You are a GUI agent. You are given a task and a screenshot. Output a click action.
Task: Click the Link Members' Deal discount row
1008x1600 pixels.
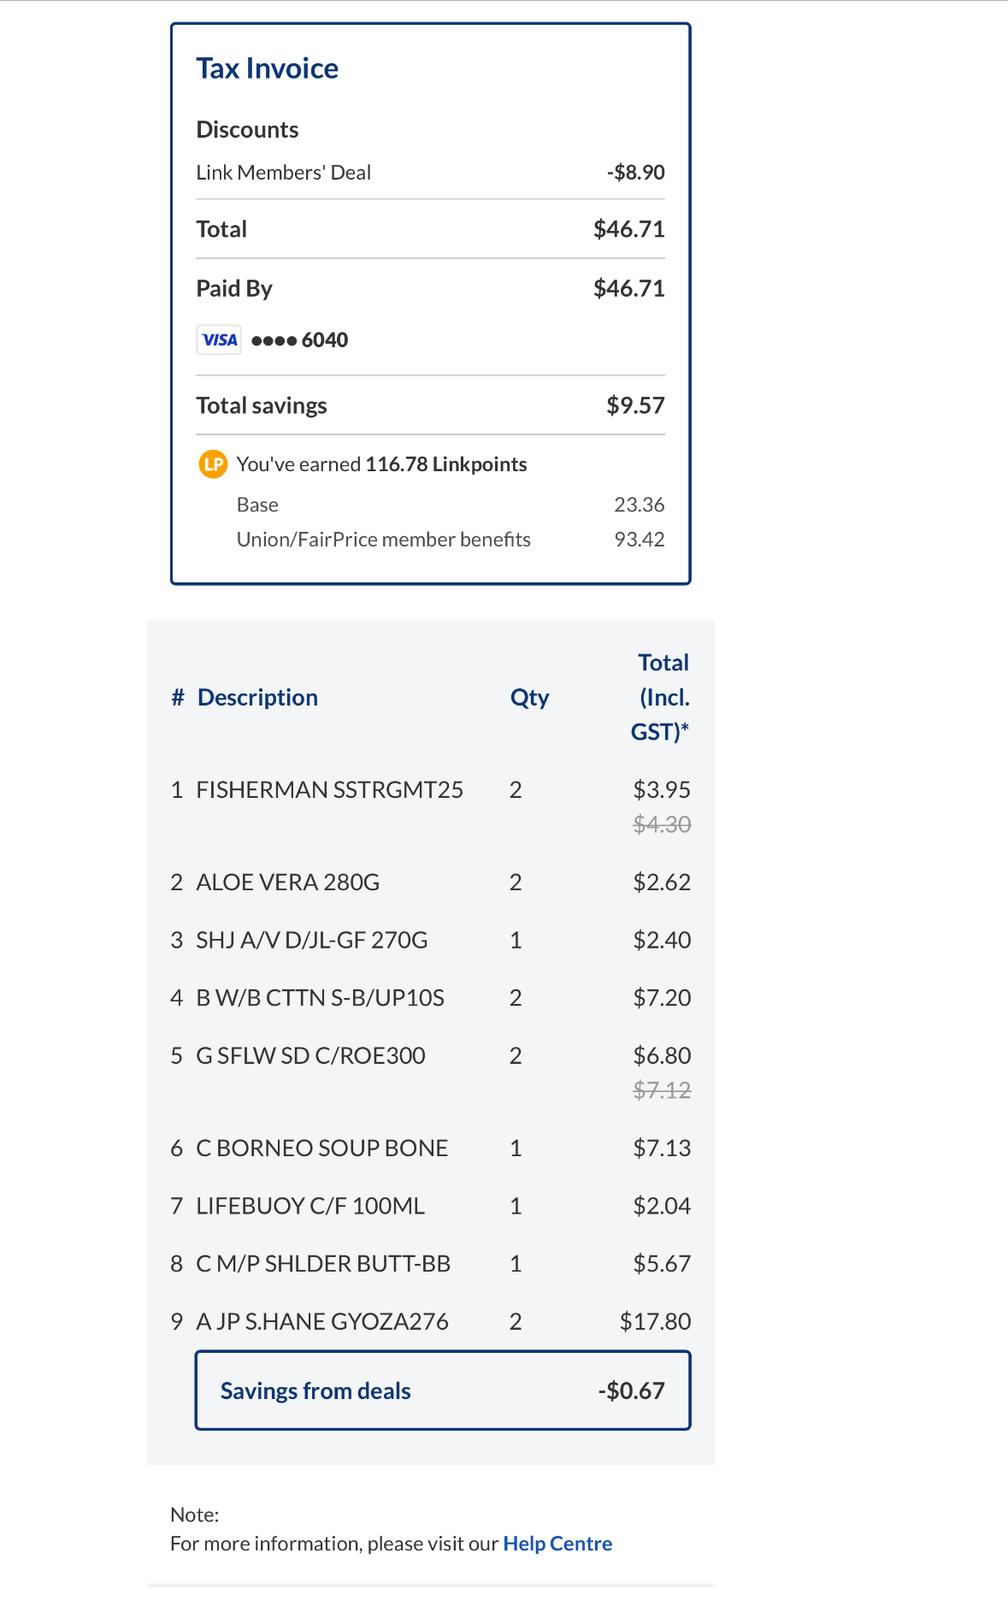coord(430,172)
